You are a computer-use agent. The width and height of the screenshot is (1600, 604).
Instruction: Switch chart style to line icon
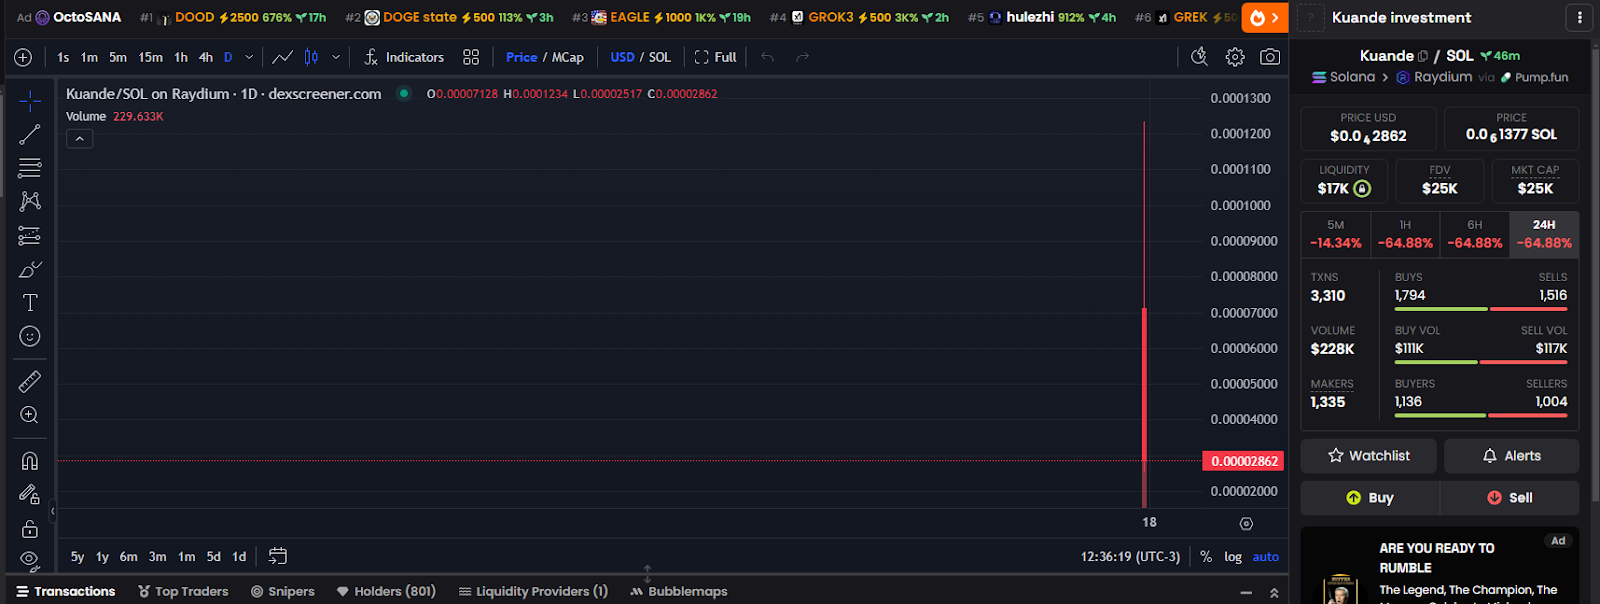click(283, 57)
